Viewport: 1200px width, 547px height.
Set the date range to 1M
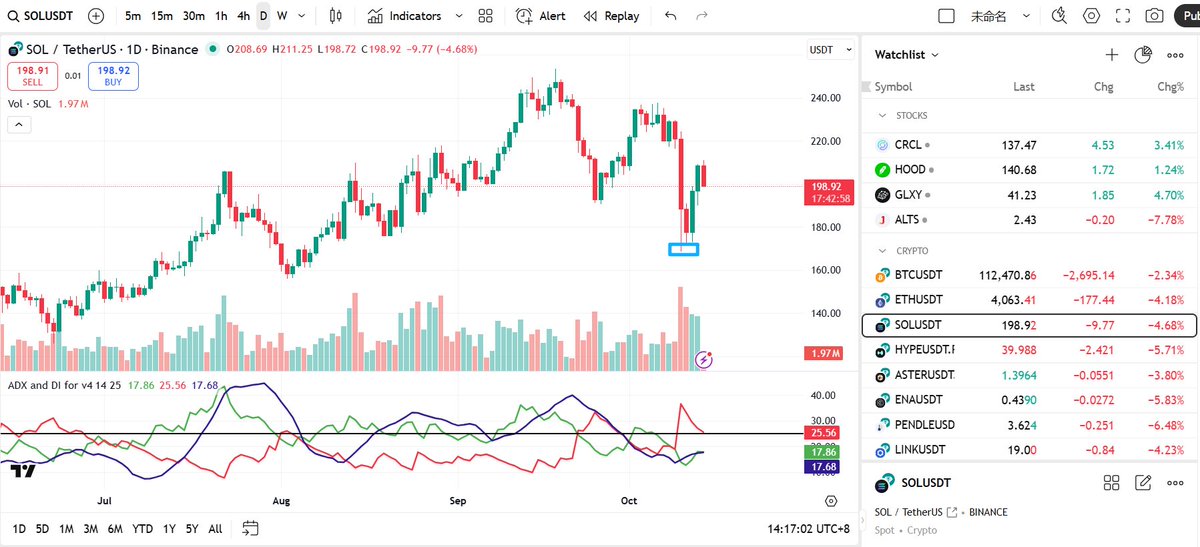click(x=66, y=528)
